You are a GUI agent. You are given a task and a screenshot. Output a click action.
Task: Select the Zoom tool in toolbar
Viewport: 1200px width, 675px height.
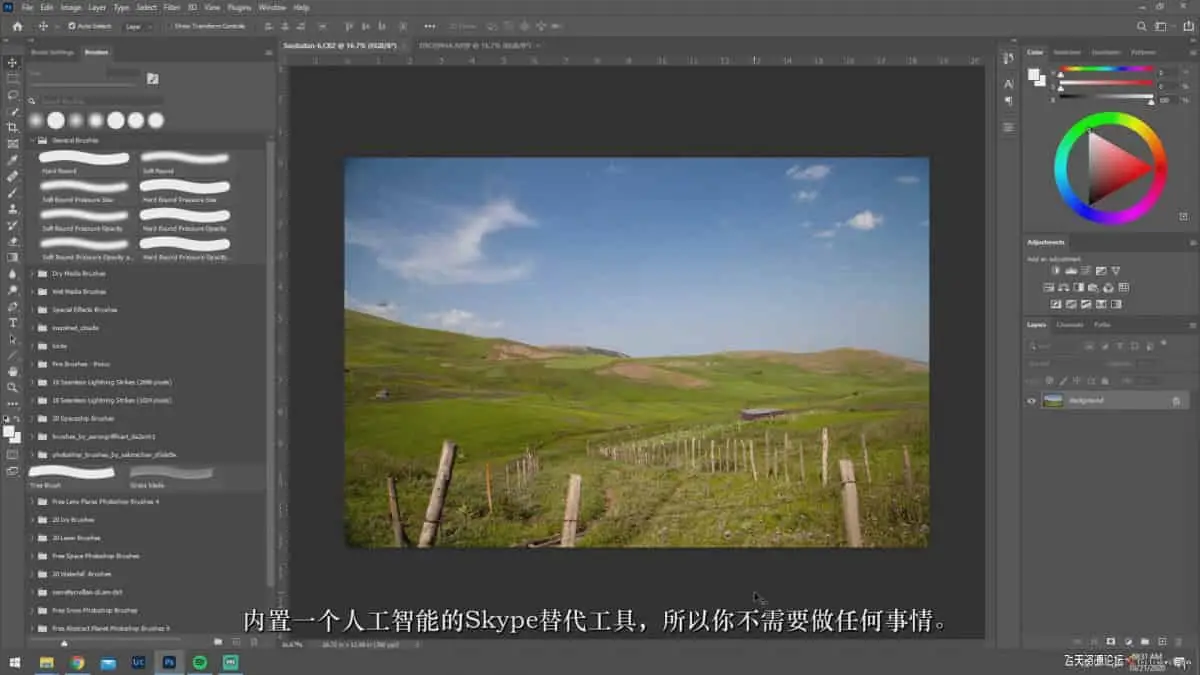pyautogui.click(x=13, y=387)
